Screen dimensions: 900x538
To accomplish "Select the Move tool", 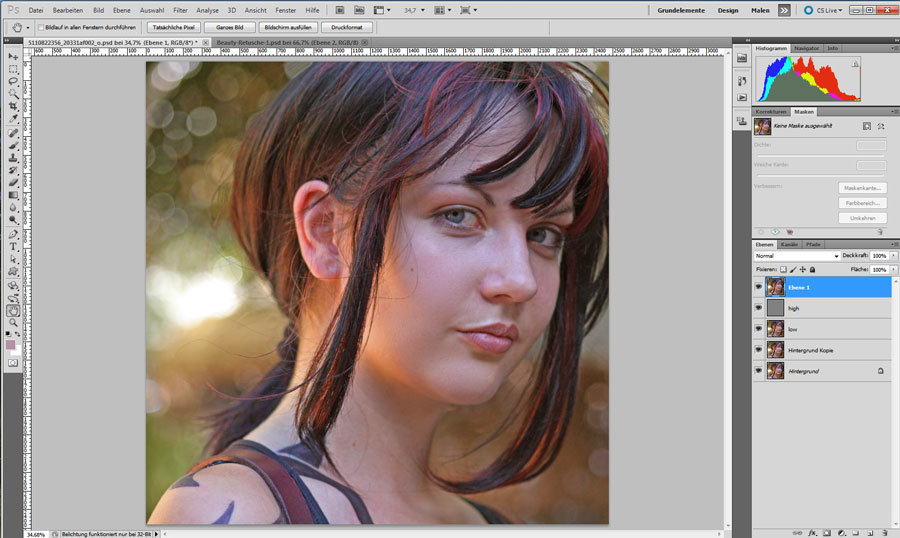I will [13, 56].
